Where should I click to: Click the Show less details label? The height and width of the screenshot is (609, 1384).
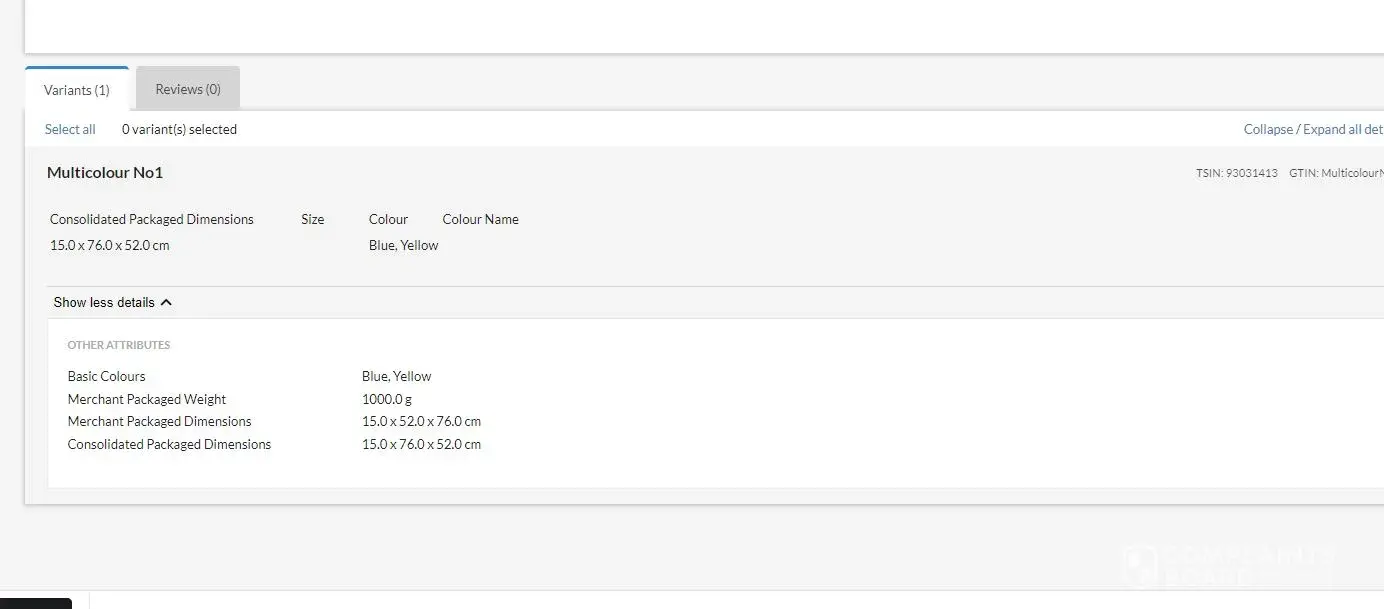tap(104, 303)
